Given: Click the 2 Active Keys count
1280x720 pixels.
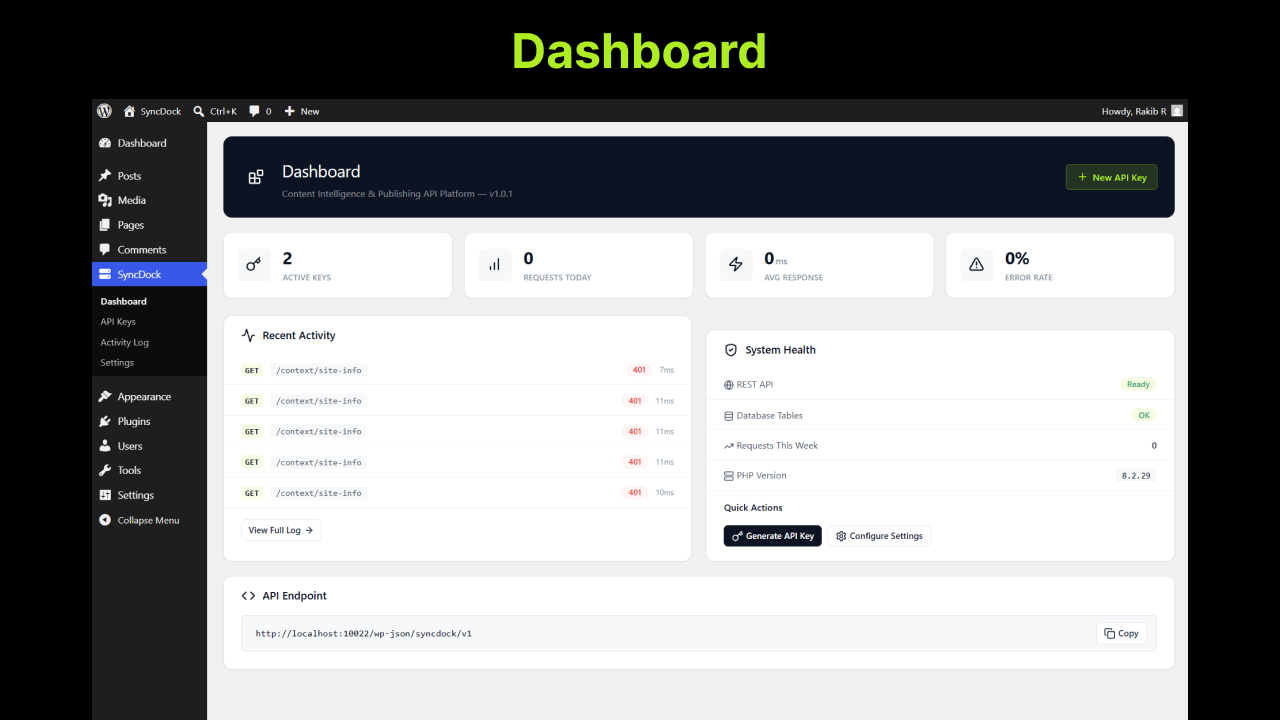Looking at the screenshot, I should pos(287,259).
